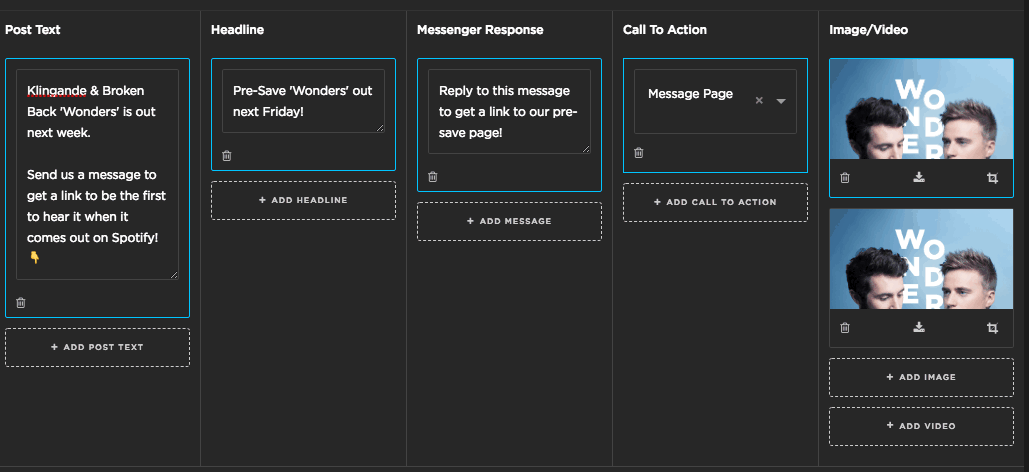Crop the first Wonders image
Image resolution: width=1029 pixels, height=472 pixels.
[992, 178]
